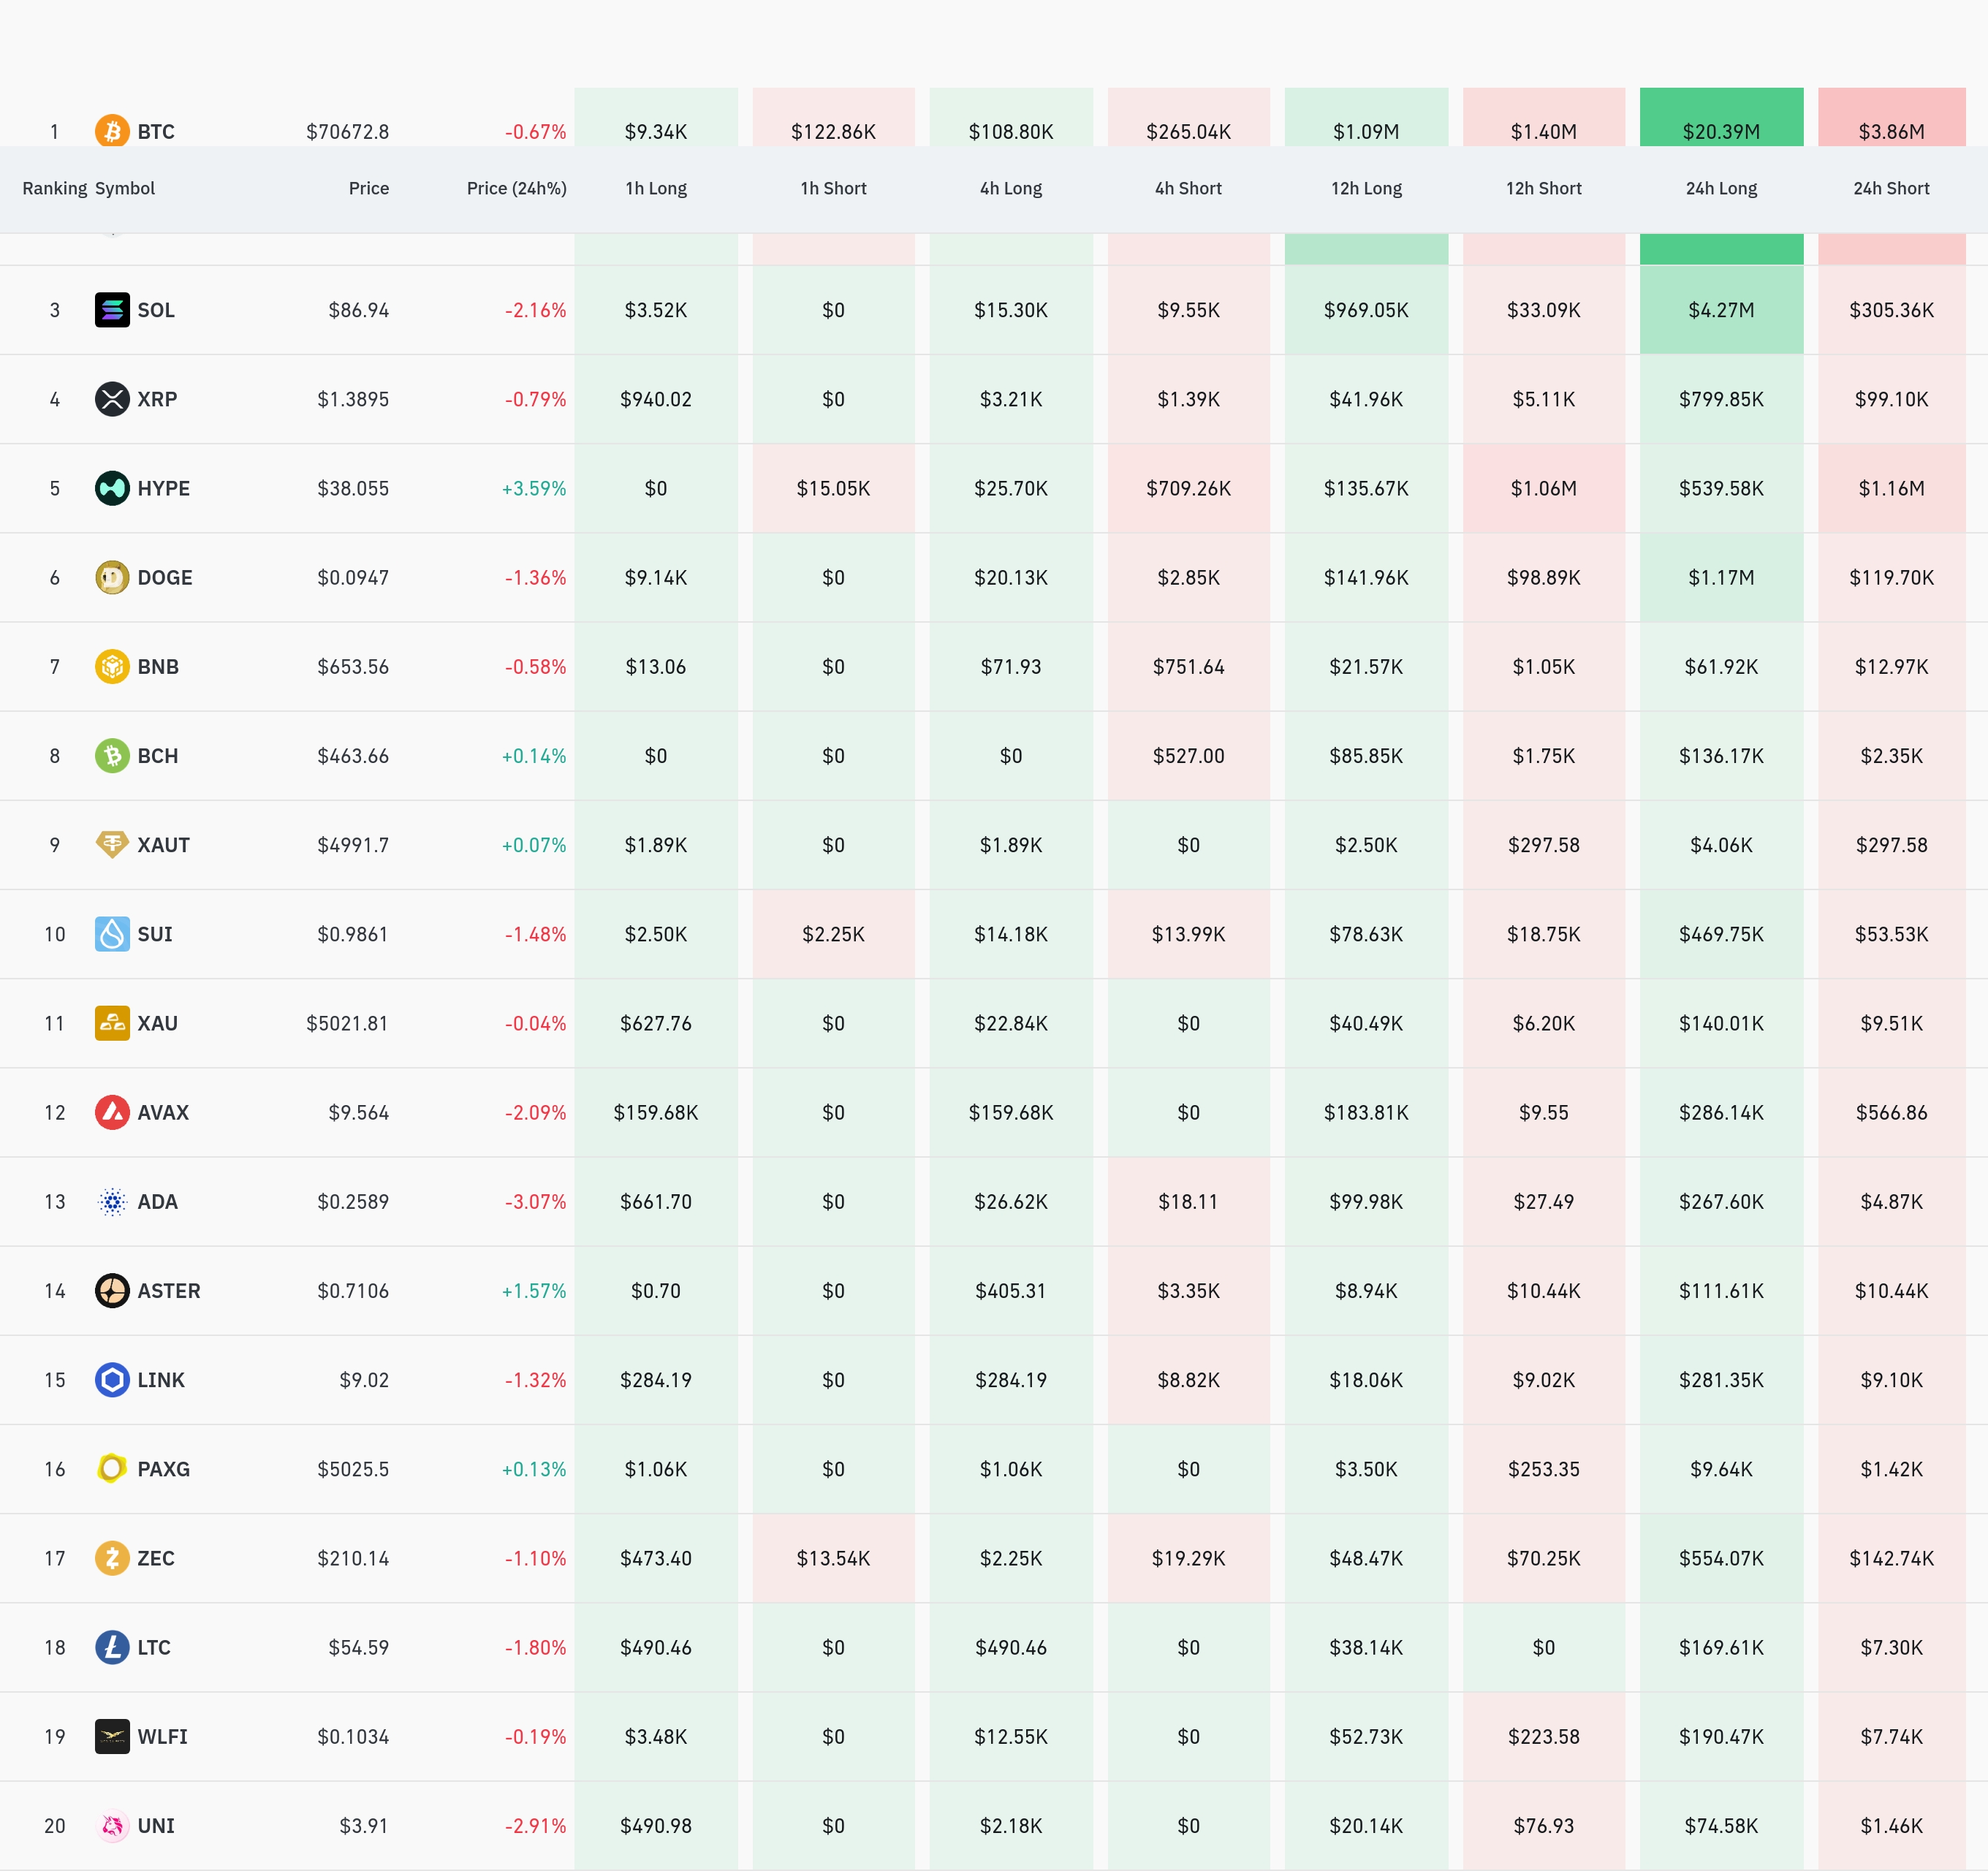Click the Dogecoin DOGE icon
Viewport: 1988px width, 1871px height.
(112, 577)
